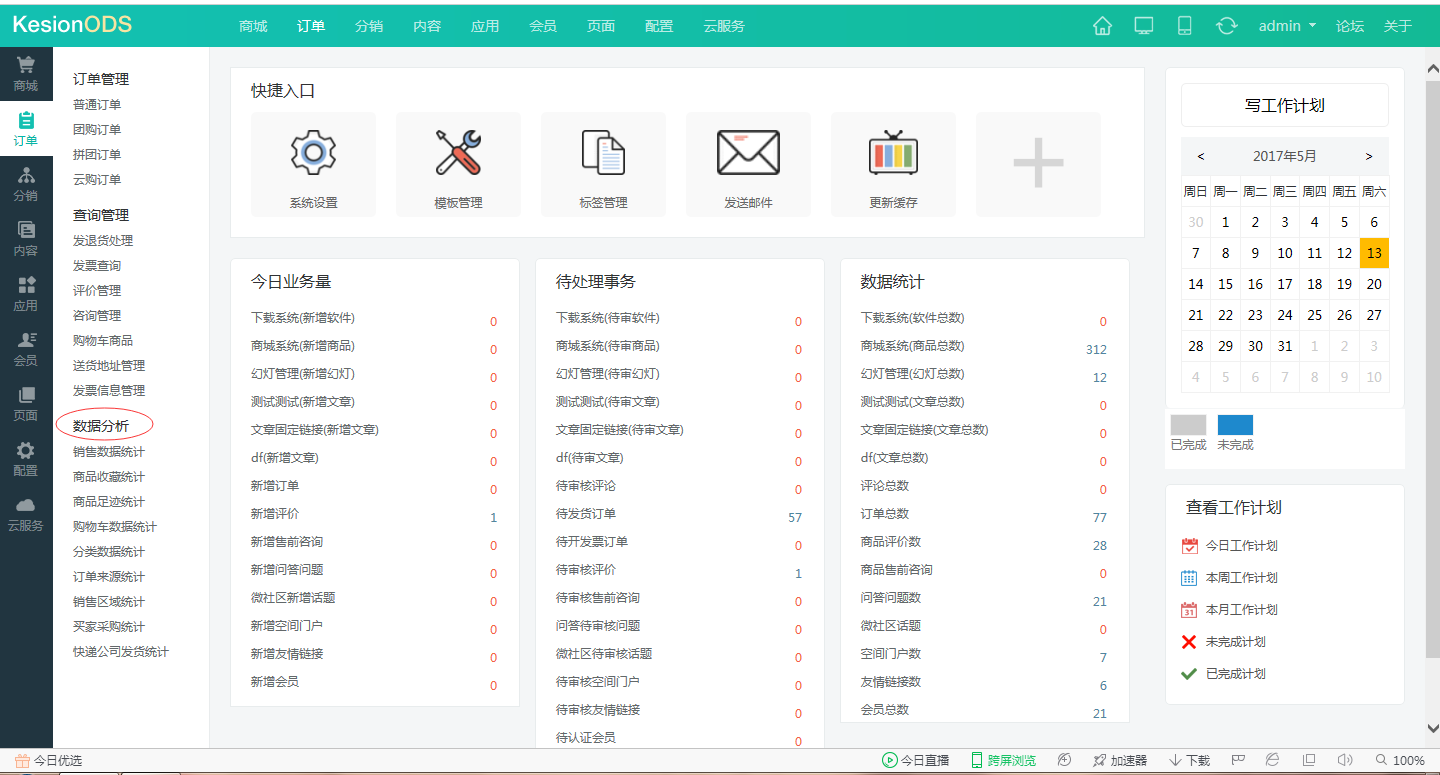Open 下载 in browser status bar
The height and width of the screenshot is (775, 1440).
coord(1190,761)
